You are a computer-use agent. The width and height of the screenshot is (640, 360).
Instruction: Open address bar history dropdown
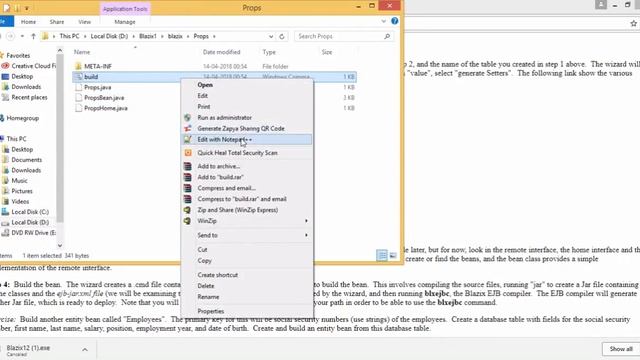(271, 36)
